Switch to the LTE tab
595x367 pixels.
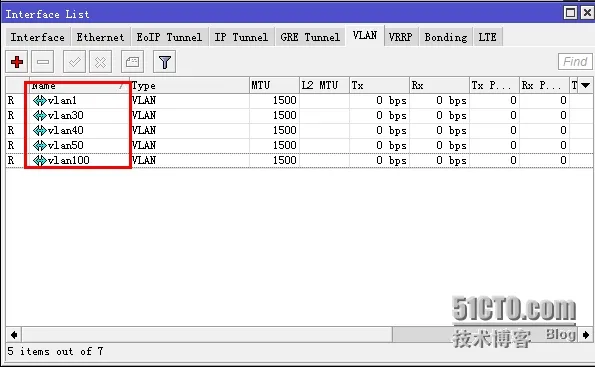click(x=488, y=37)
